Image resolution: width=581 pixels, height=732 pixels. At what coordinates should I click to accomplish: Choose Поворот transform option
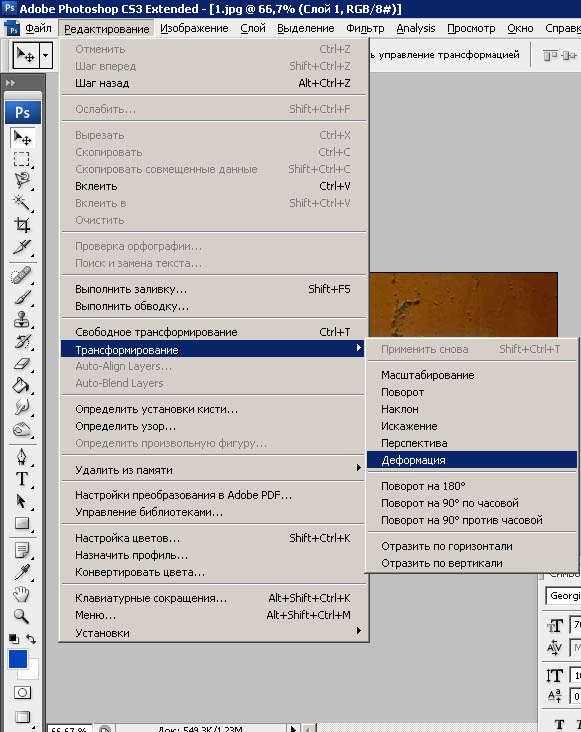[x=472, y=392]
